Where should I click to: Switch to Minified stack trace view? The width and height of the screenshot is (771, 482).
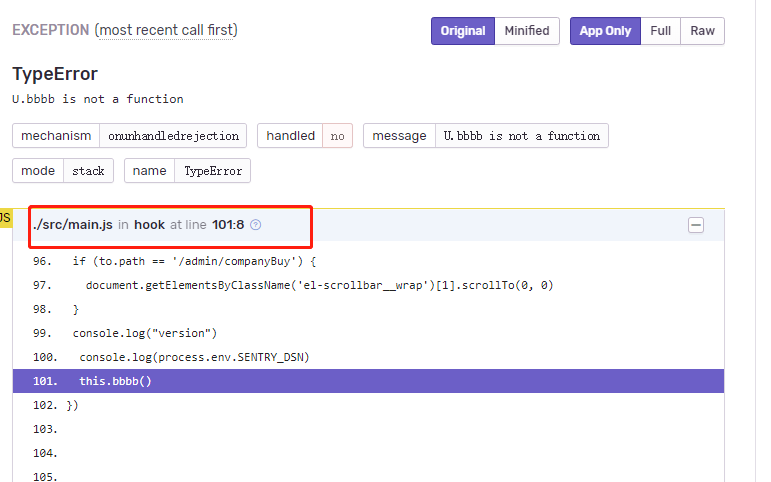[527, 31]
